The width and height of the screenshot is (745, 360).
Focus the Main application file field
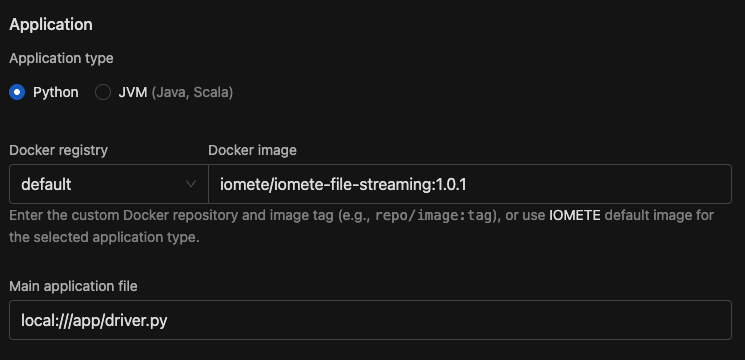[x=370, y=320]
